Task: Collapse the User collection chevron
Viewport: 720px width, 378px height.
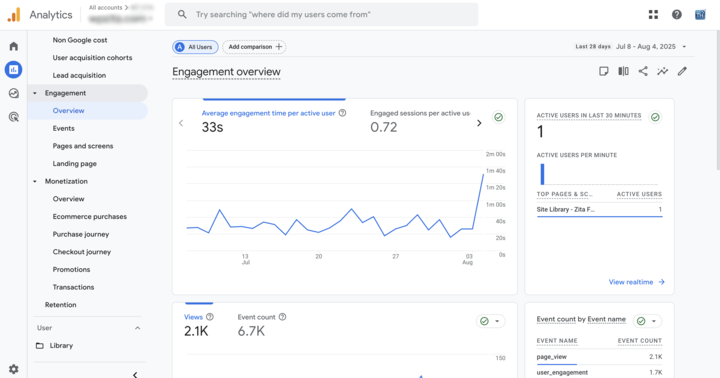Action: (x=137, y=328)
